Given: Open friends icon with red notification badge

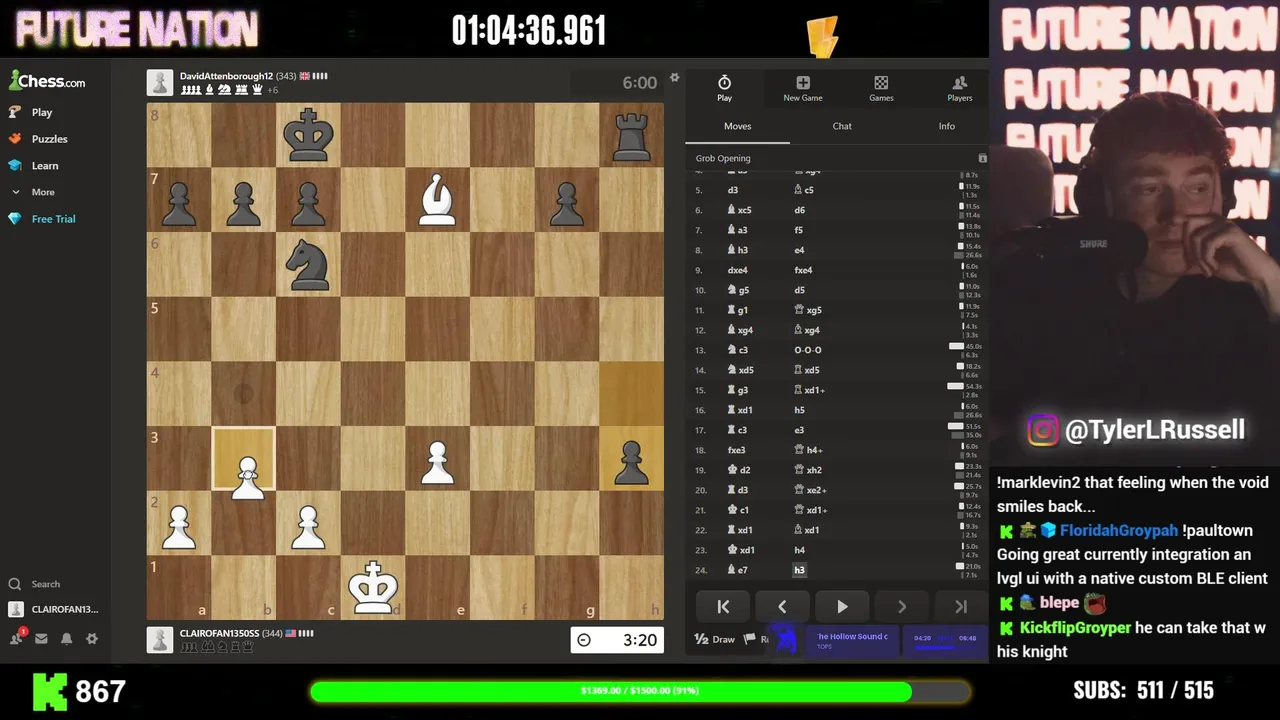Looking at the screenshot, I should pos(18,638).
